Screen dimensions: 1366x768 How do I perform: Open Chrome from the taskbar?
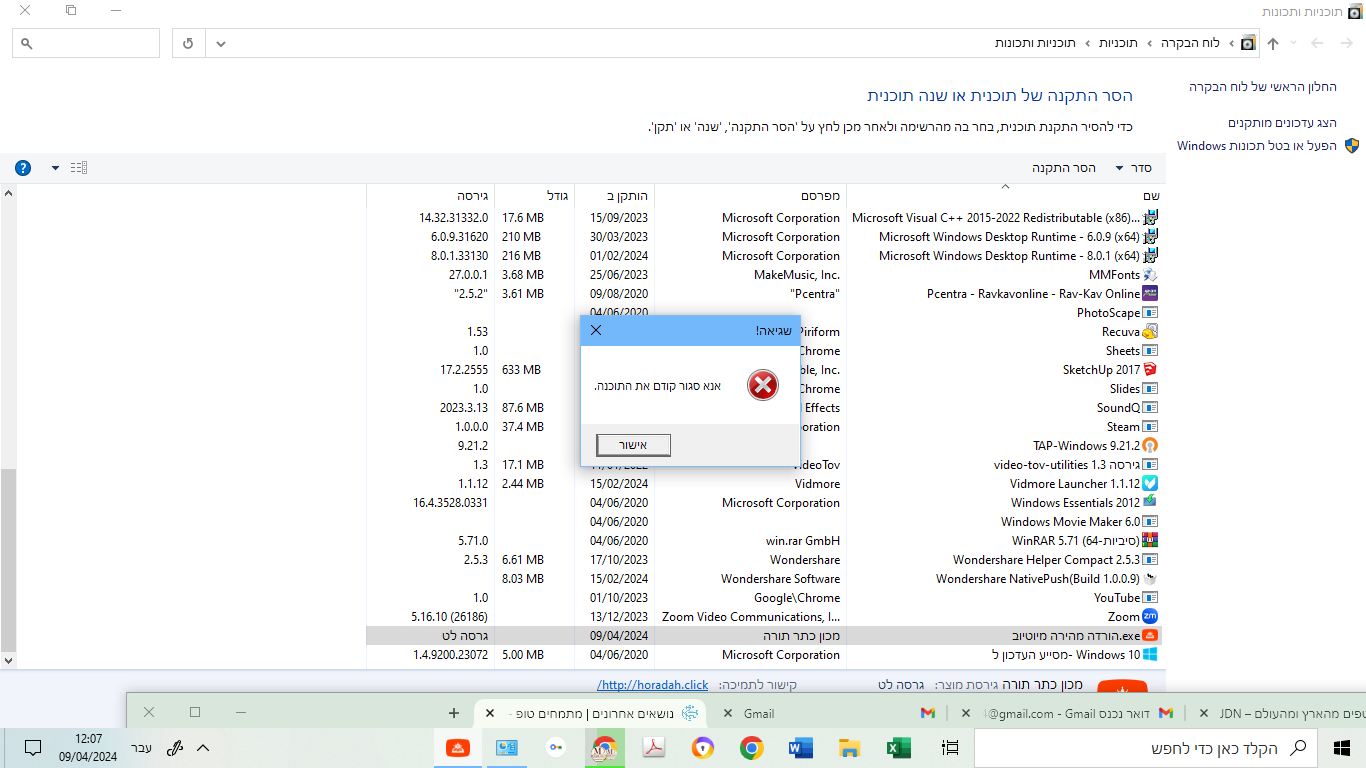point(752,748)
